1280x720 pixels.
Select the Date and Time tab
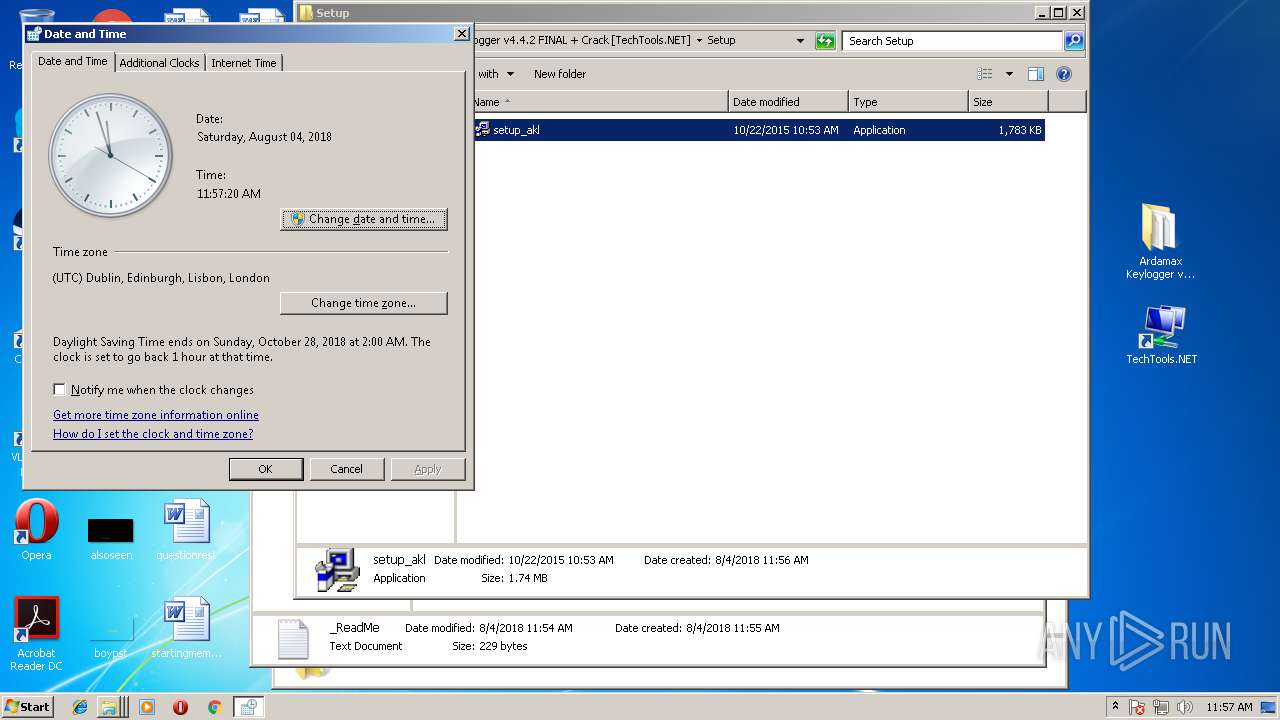click(x=72, y=61)
